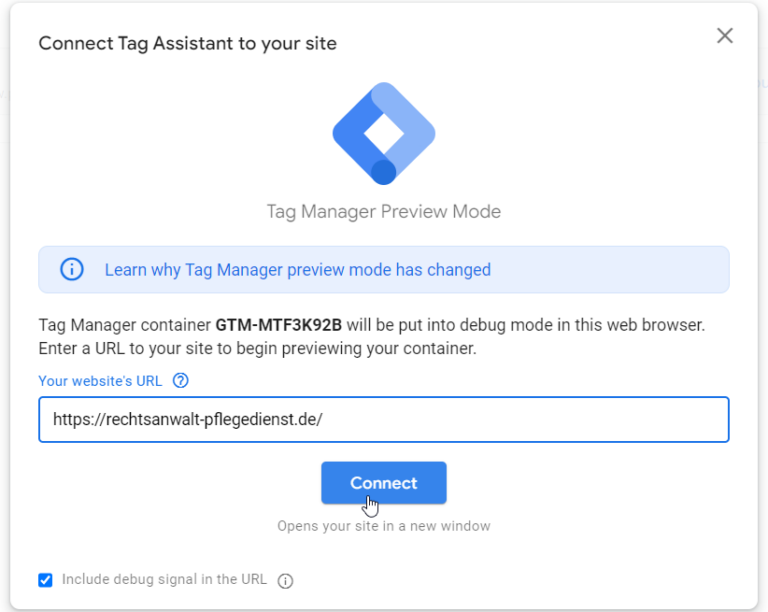The height and width of the screenshot is (612, 768).
Task: Click the words "Tag Manager container" in the description
Action: [x=124, y=326]
